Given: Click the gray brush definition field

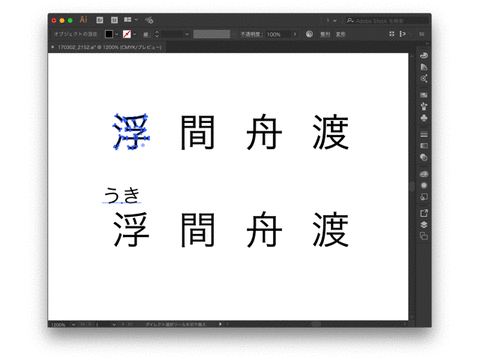Looking at the screenshot, I should pyautogui.click(x=212, y=34).
